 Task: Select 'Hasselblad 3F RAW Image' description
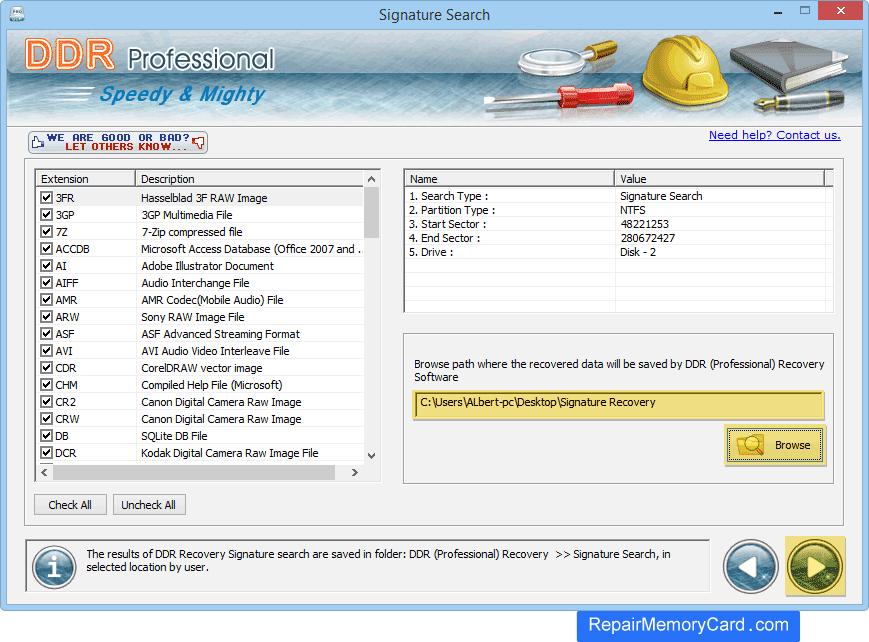coord(204,198)
